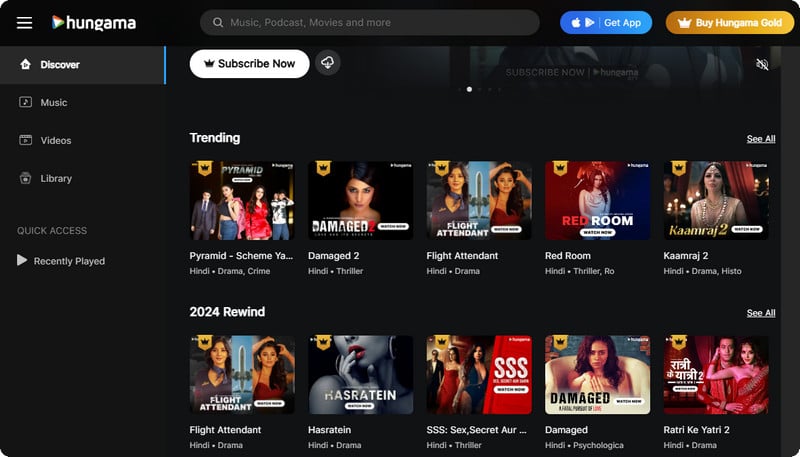This screenshot has height=457, width=800.
Task: Select the second banner carousel dot
Action: pos(469,89)
